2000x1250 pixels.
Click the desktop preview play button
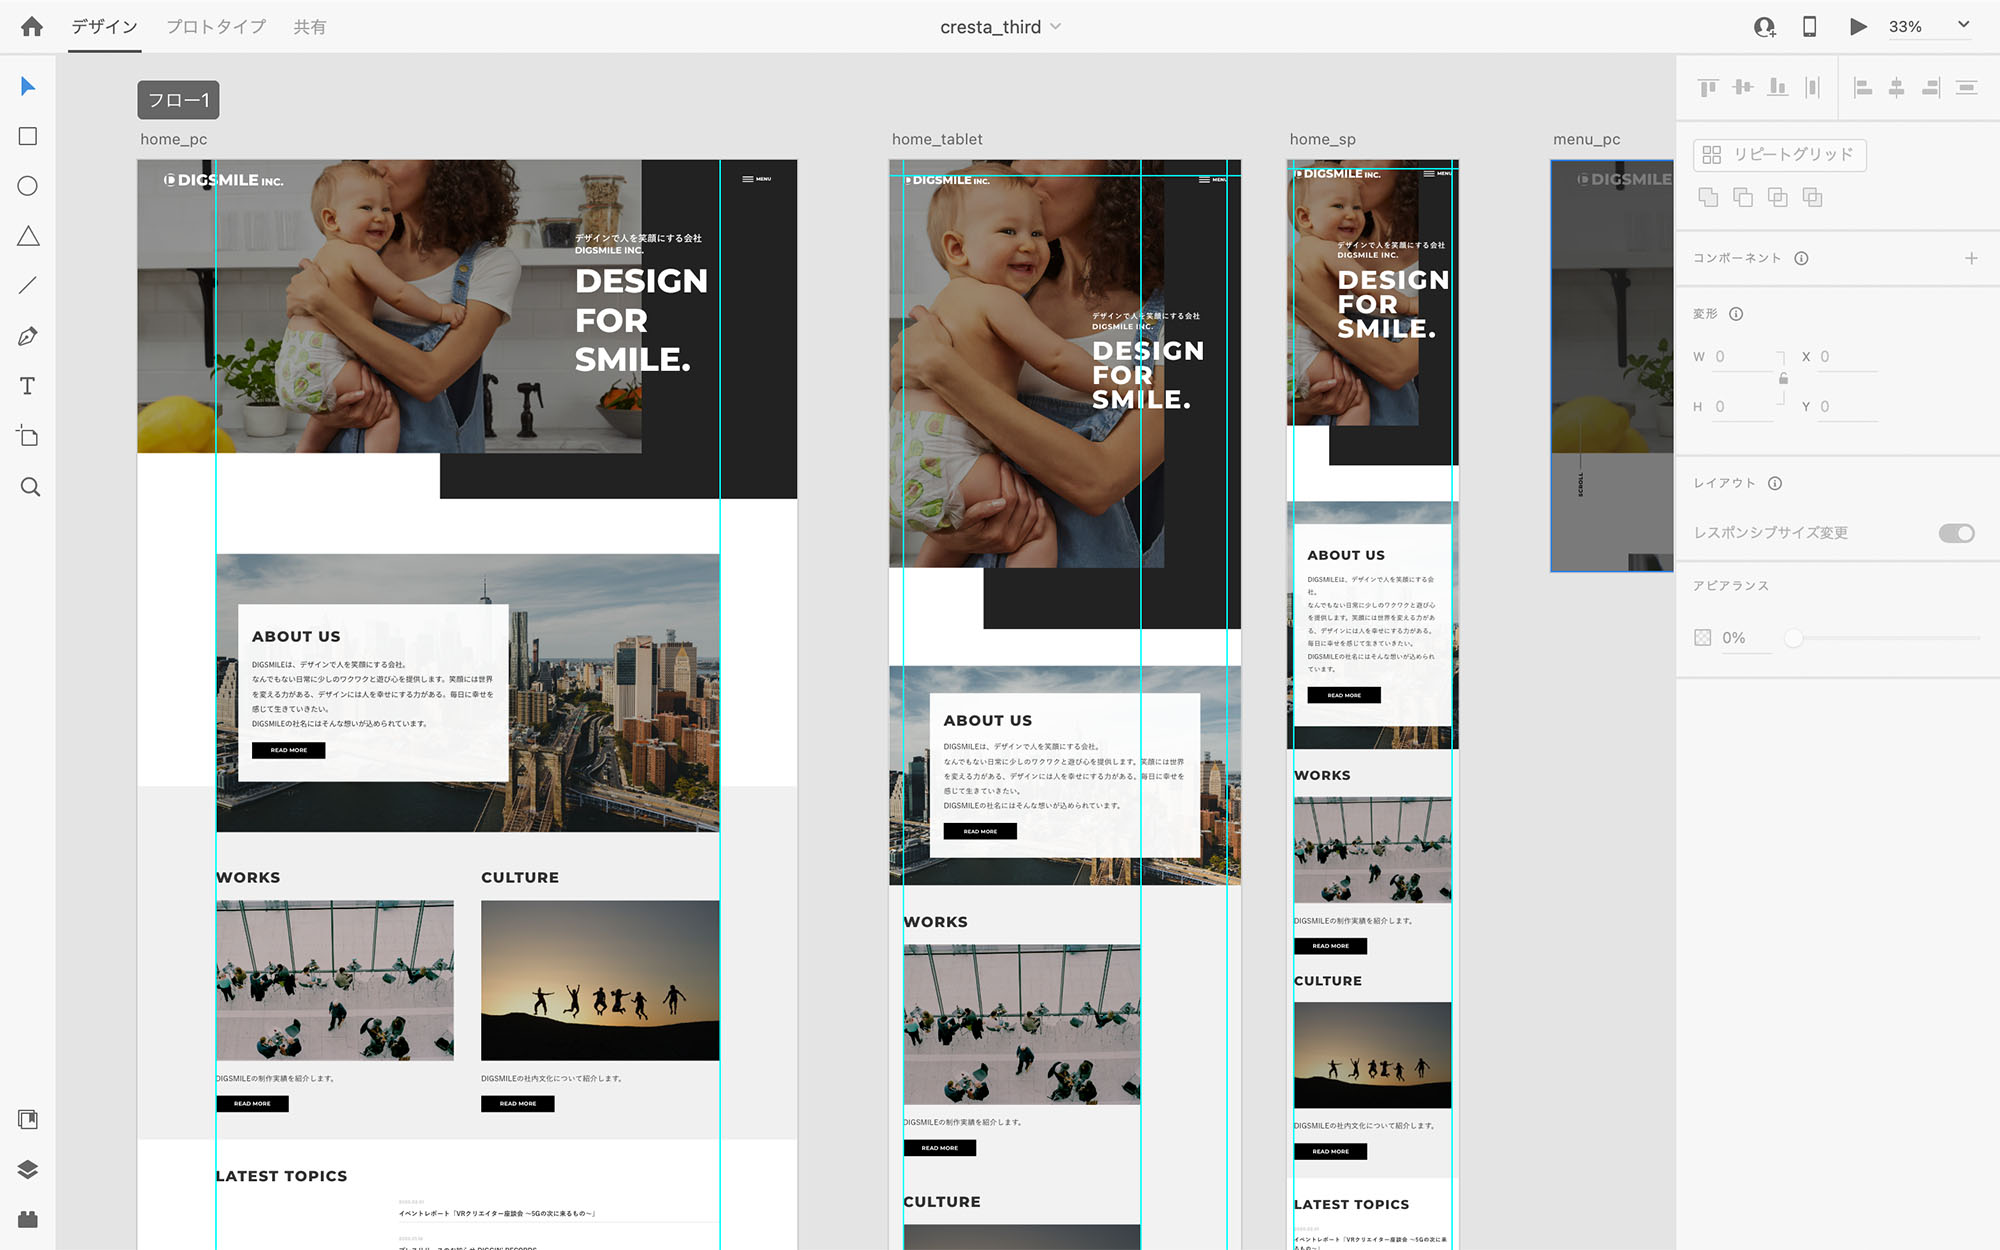tap(1858, 27)
